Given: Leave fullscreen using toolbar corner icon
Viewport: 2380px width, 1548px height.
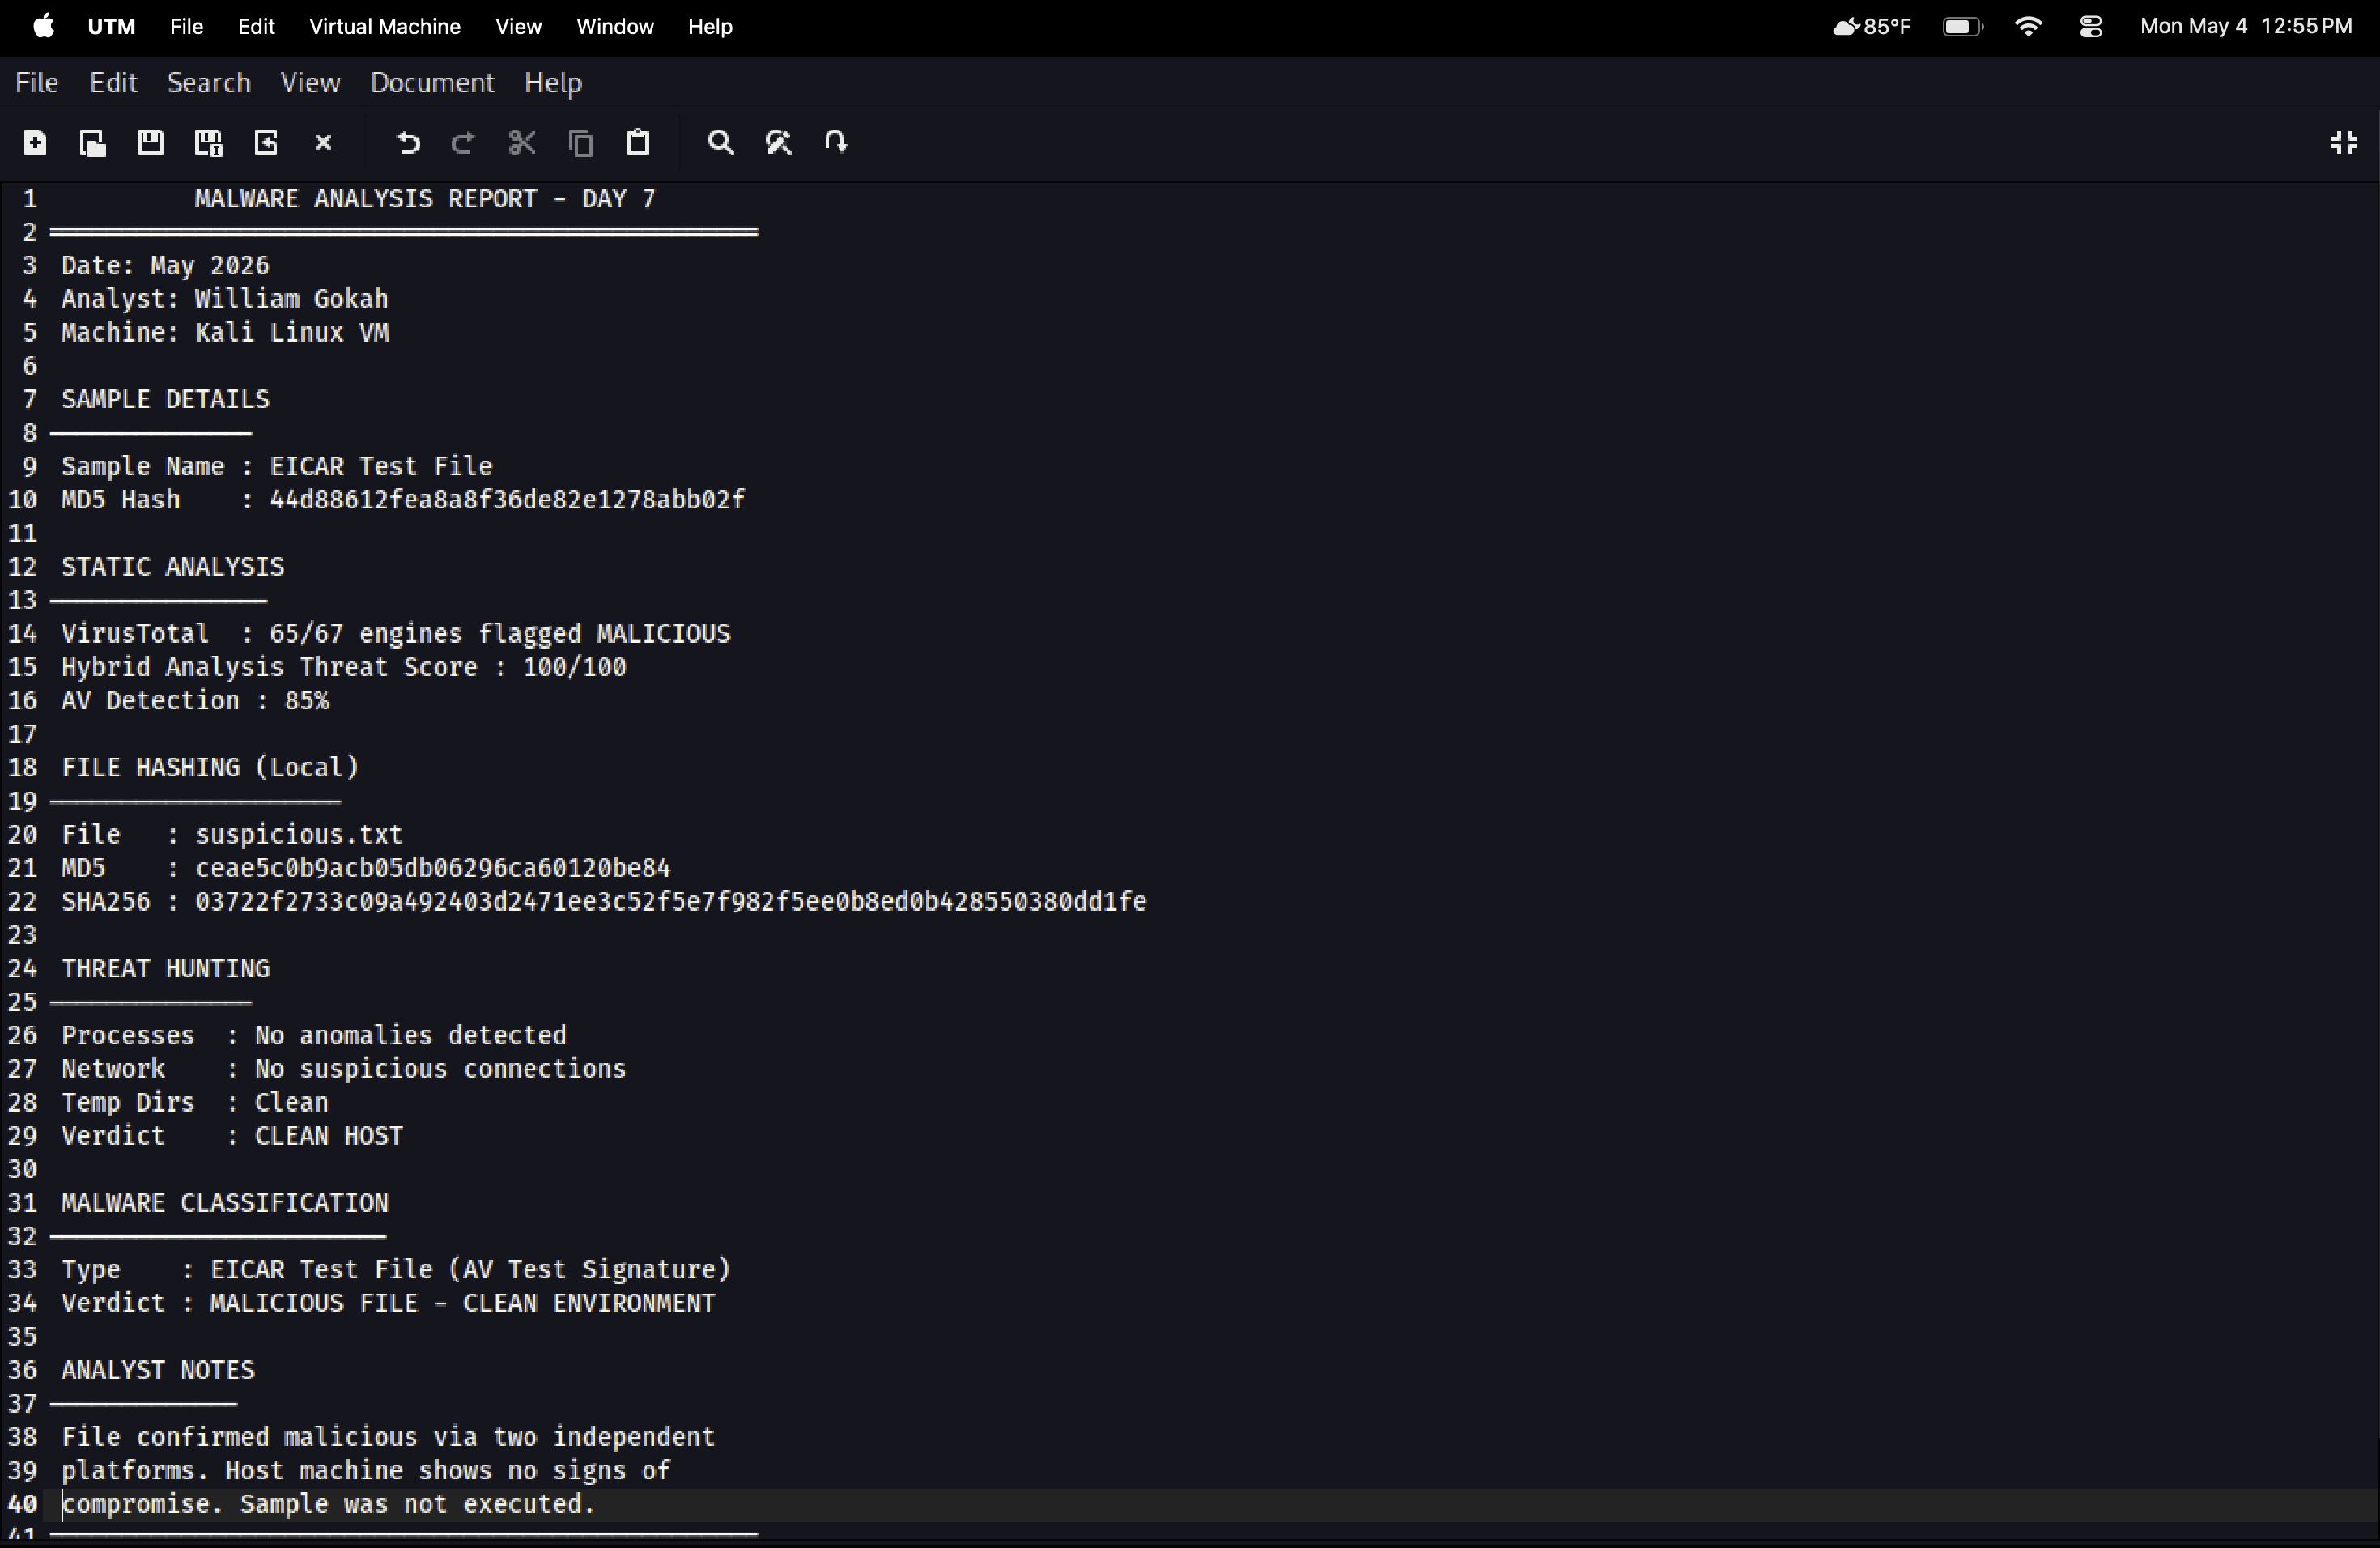Looking at the screenshot, I should click(x=2344, y=143).
